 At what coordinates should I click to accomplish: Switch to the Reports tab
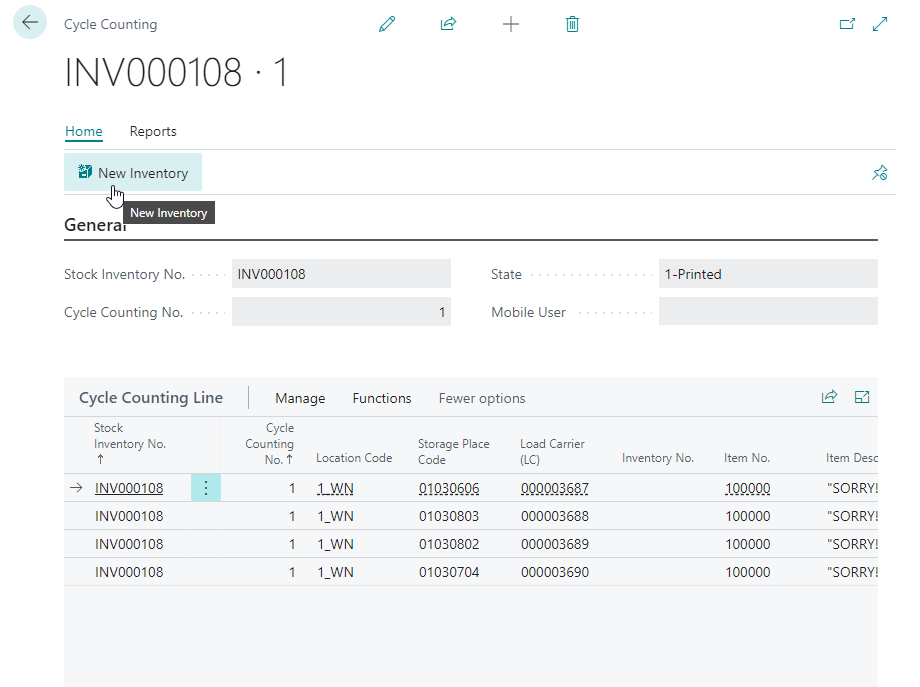(x=153, y=131)
